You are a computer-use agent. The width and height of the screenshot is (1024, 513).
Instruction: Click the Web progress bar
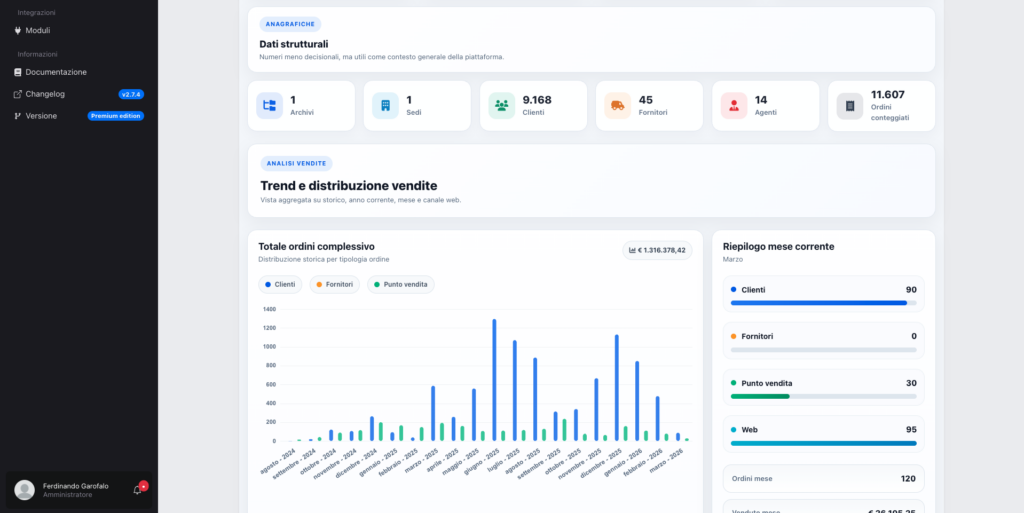pos(823,443)
